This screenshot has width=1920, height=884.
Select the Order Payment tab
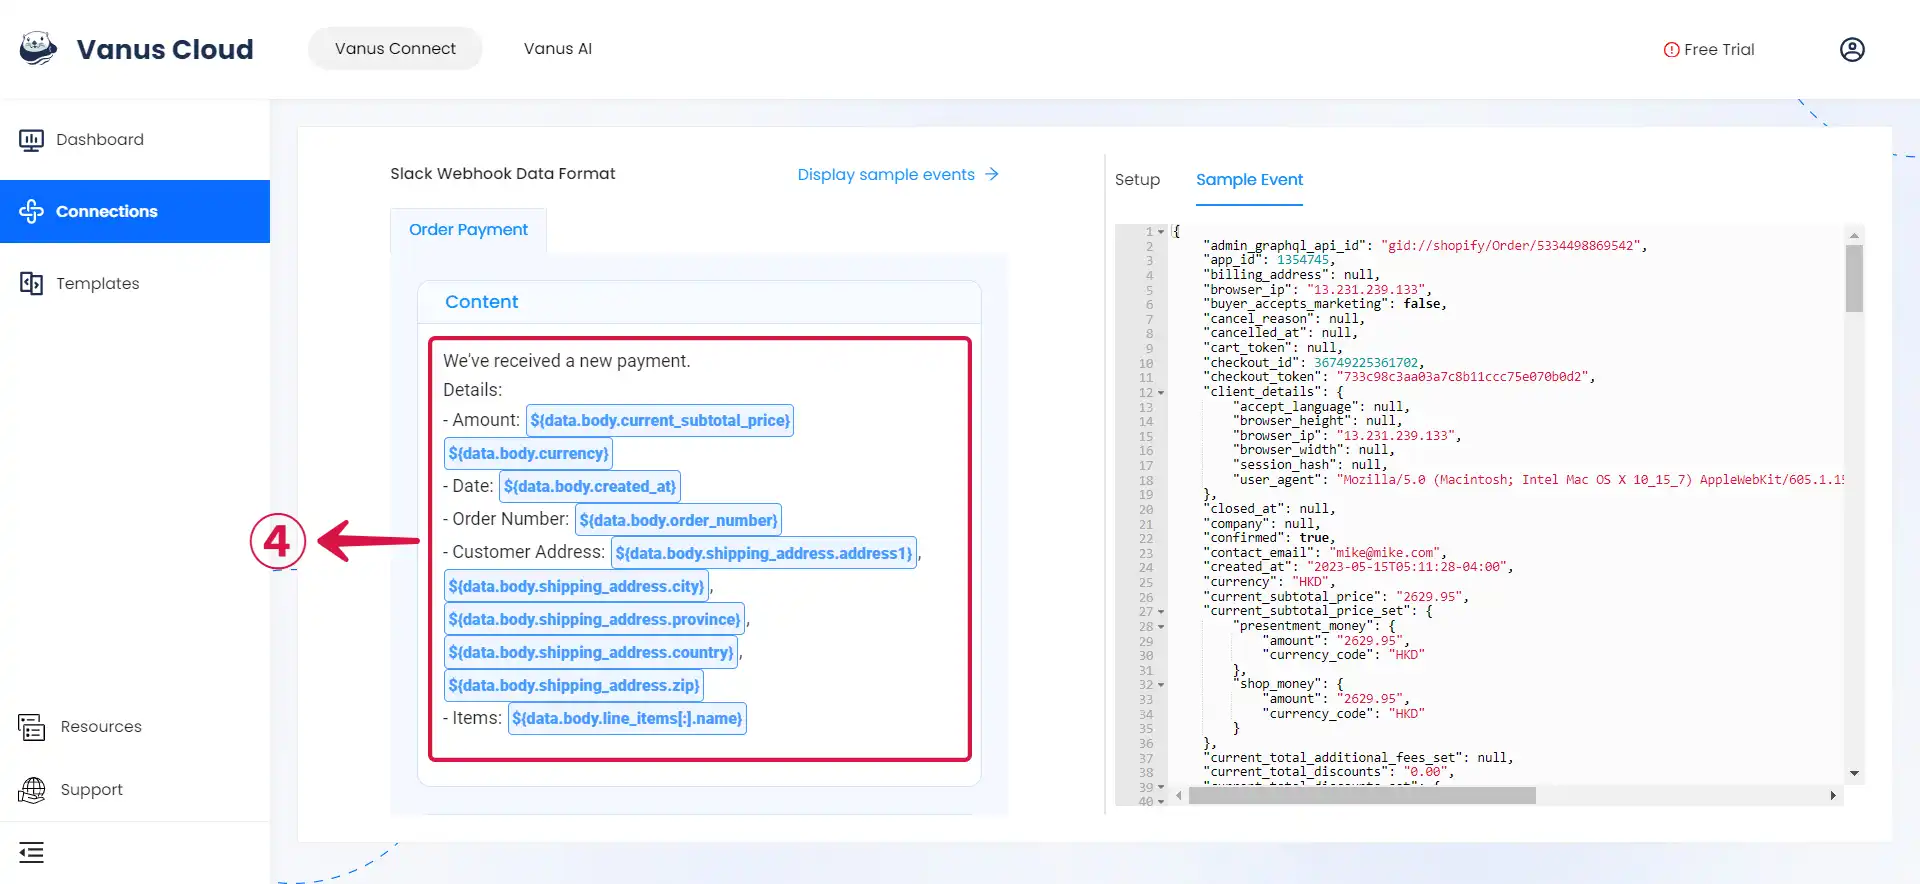pyautogui.click(x=468, y=230)
